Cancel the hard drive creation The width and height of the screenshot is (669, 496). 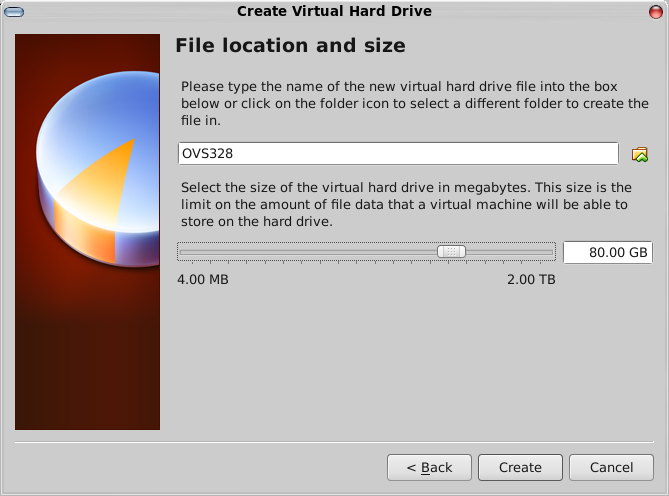coord(611,467)
